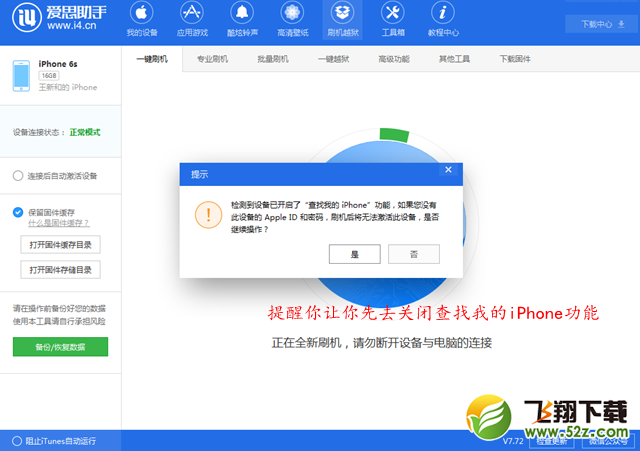Open 高清壁纸 flower icon

(292, 13)
